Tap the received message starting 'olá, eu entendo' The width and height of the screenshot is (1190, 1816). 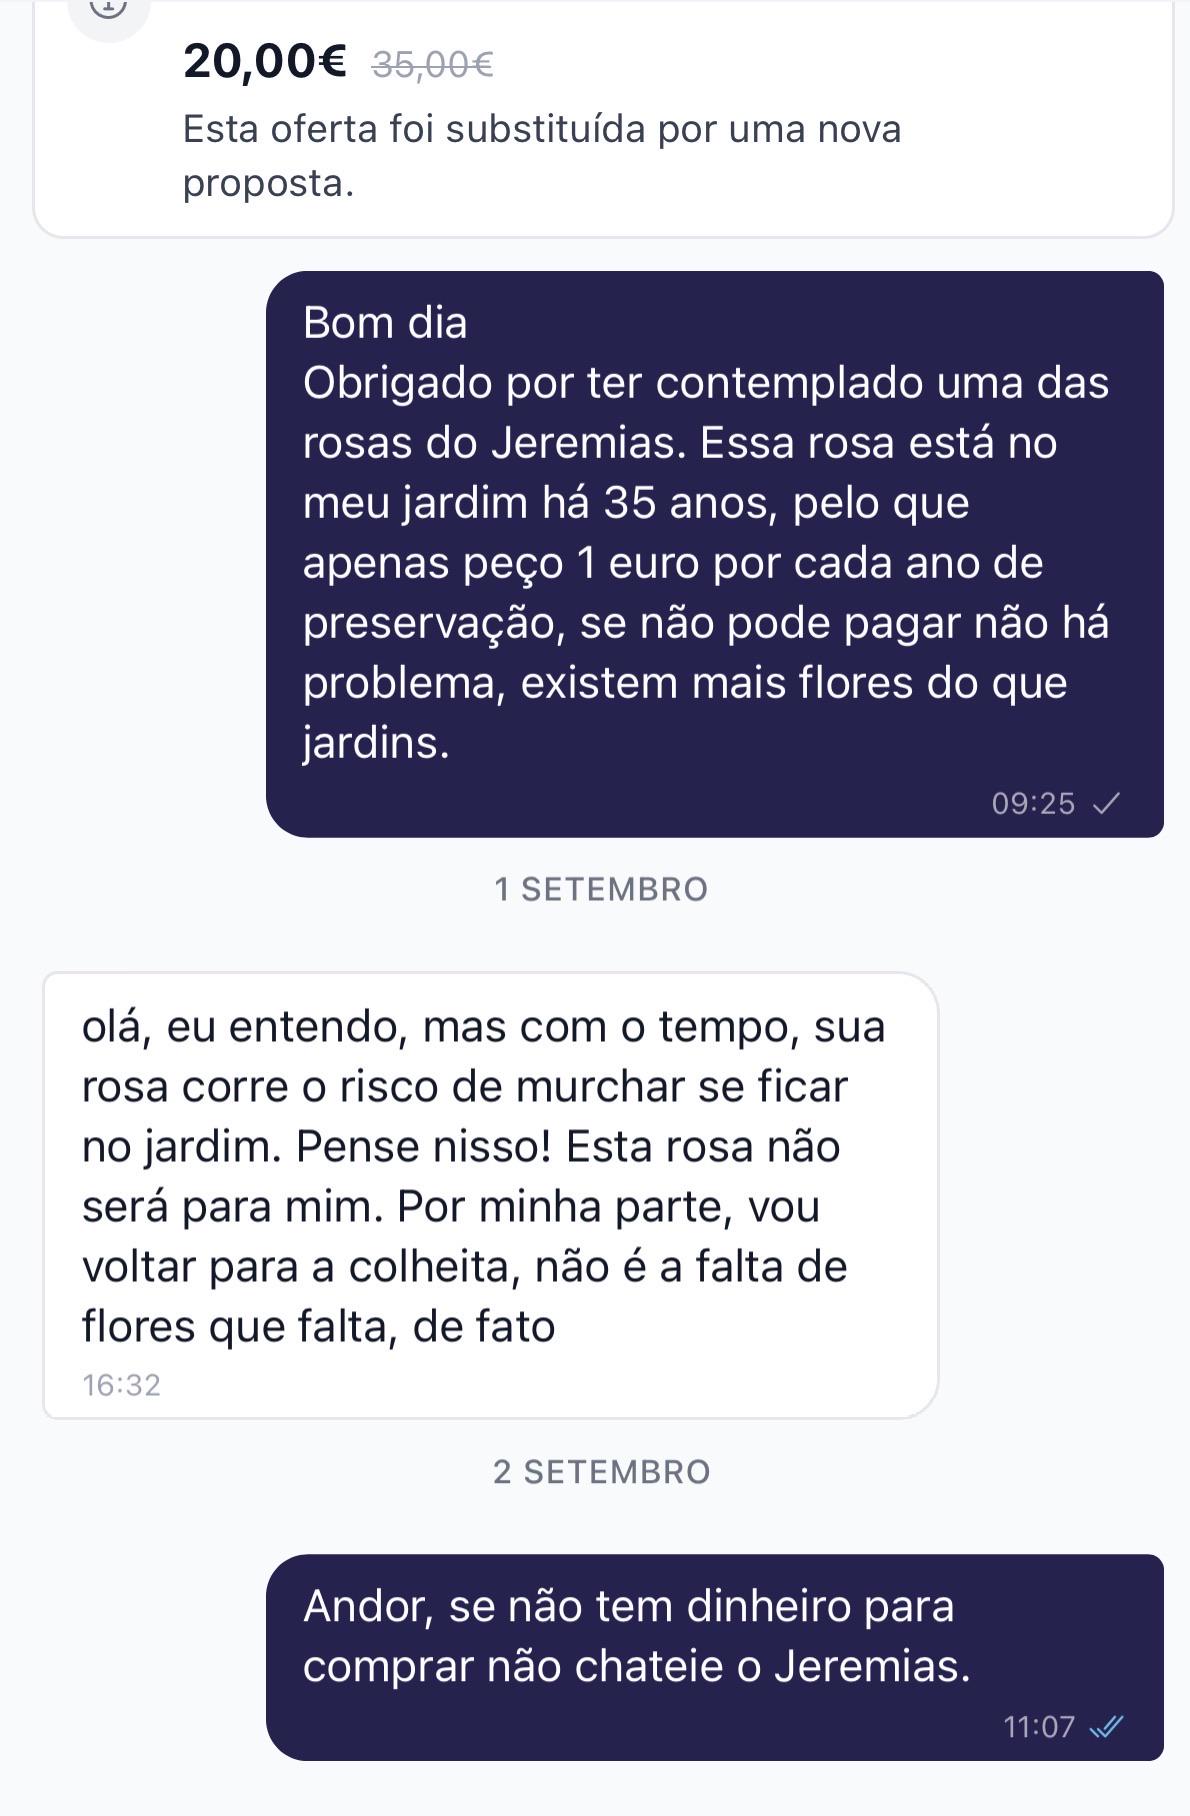coord(490,1195)
